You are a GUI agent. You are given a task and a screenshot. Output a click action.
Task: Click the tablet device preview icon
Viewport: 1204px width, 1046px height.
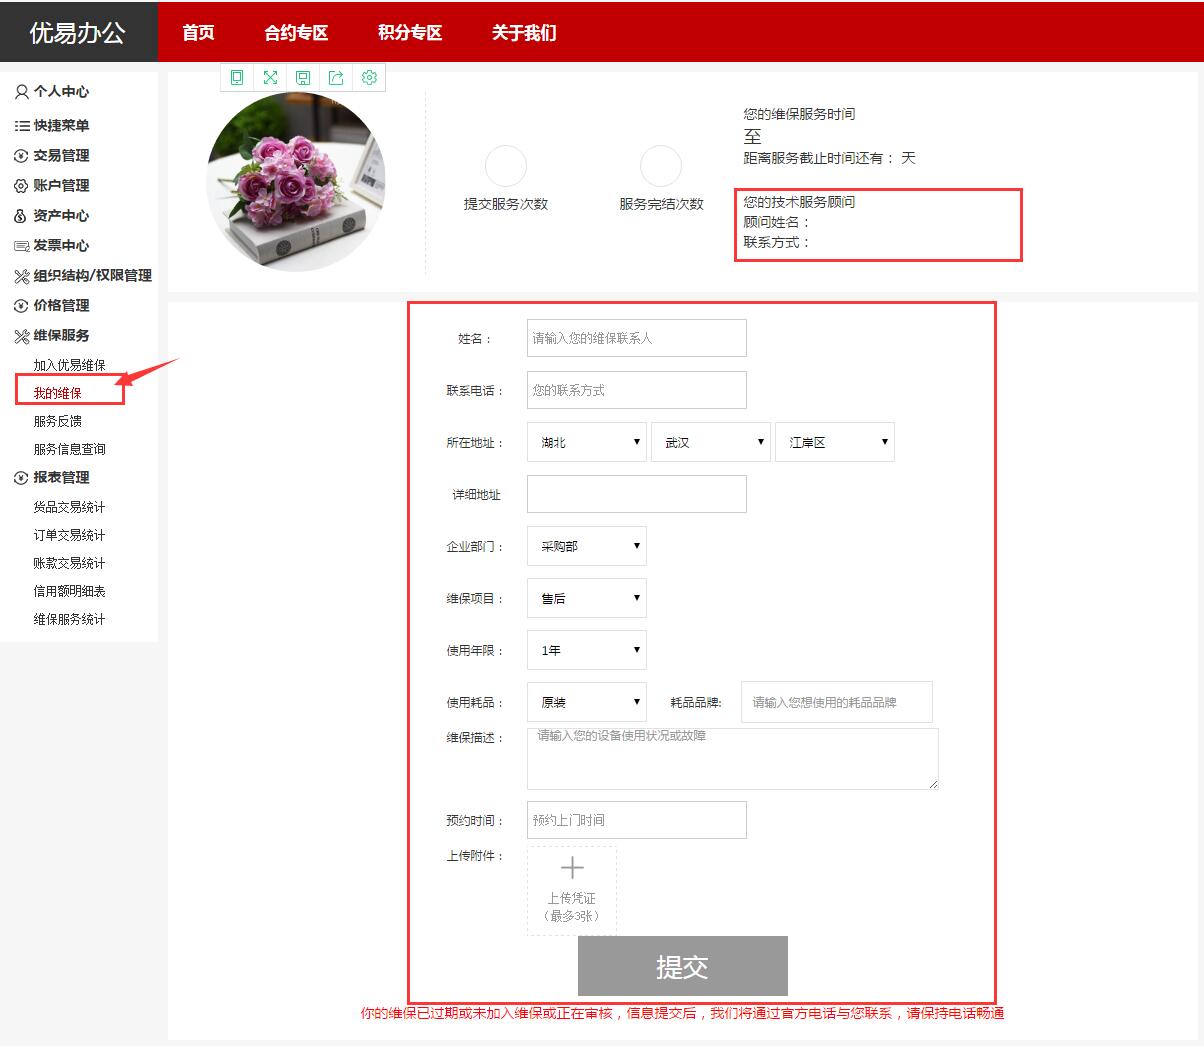coord(237,77)
